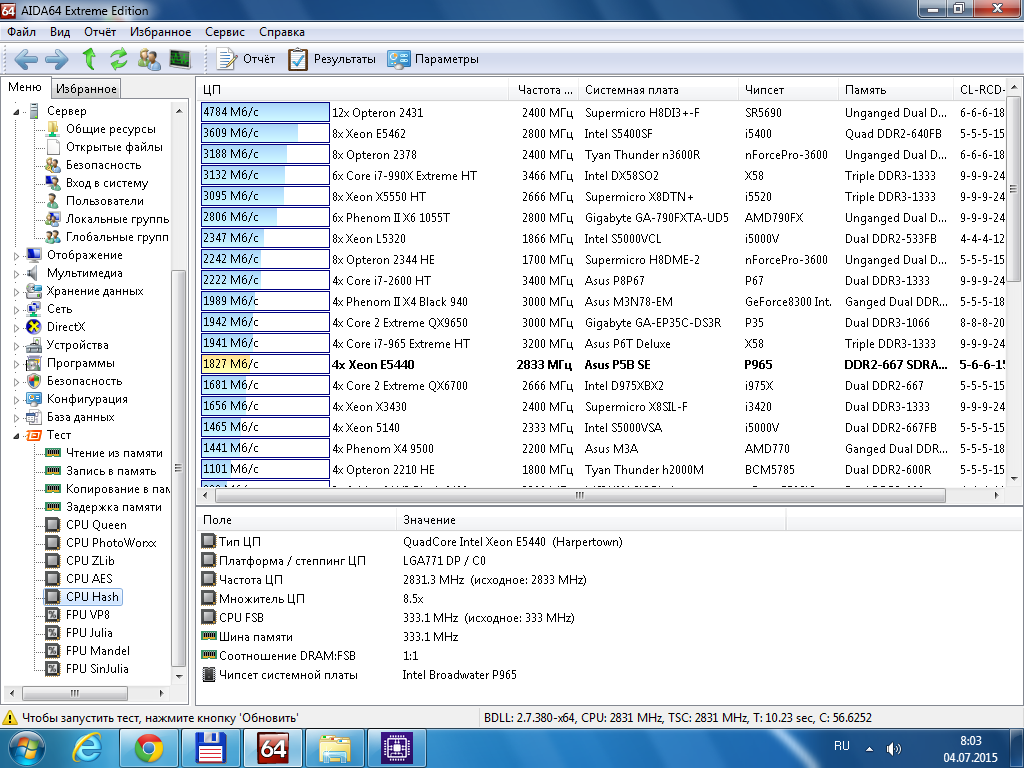Select the FPU VP8 benchmark icon

(x=53, y=615)
